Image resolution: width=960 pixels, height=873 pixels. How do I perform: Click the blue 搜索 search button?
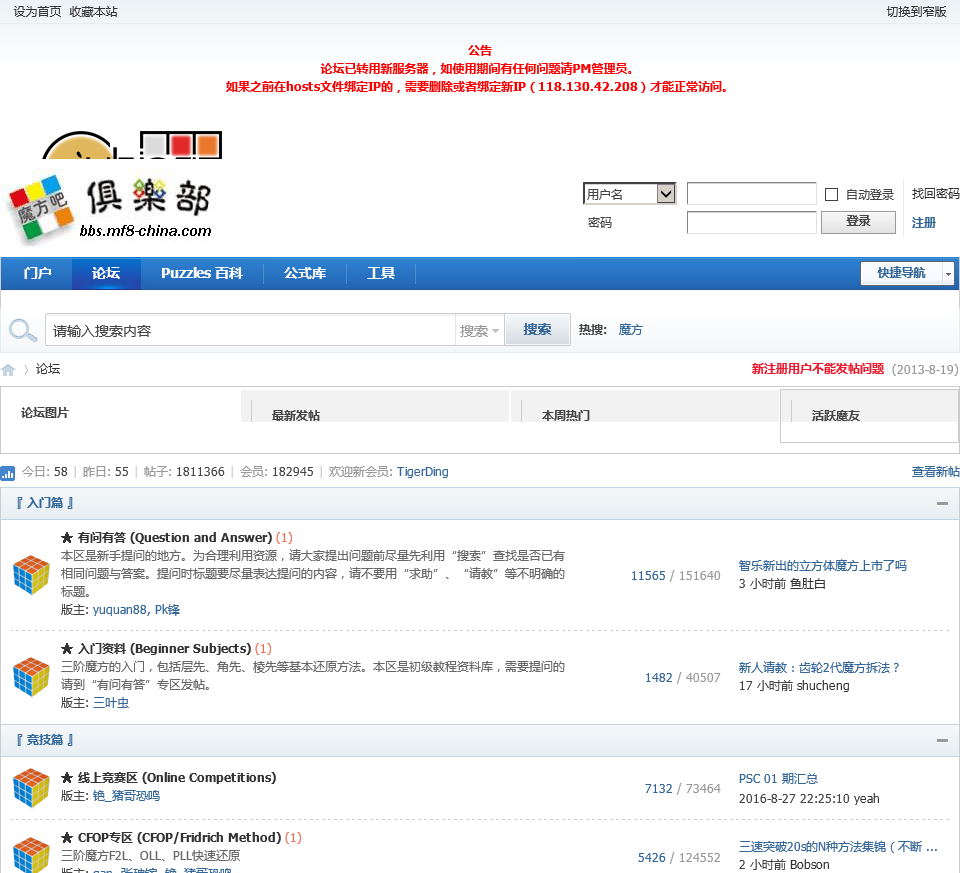537,329
